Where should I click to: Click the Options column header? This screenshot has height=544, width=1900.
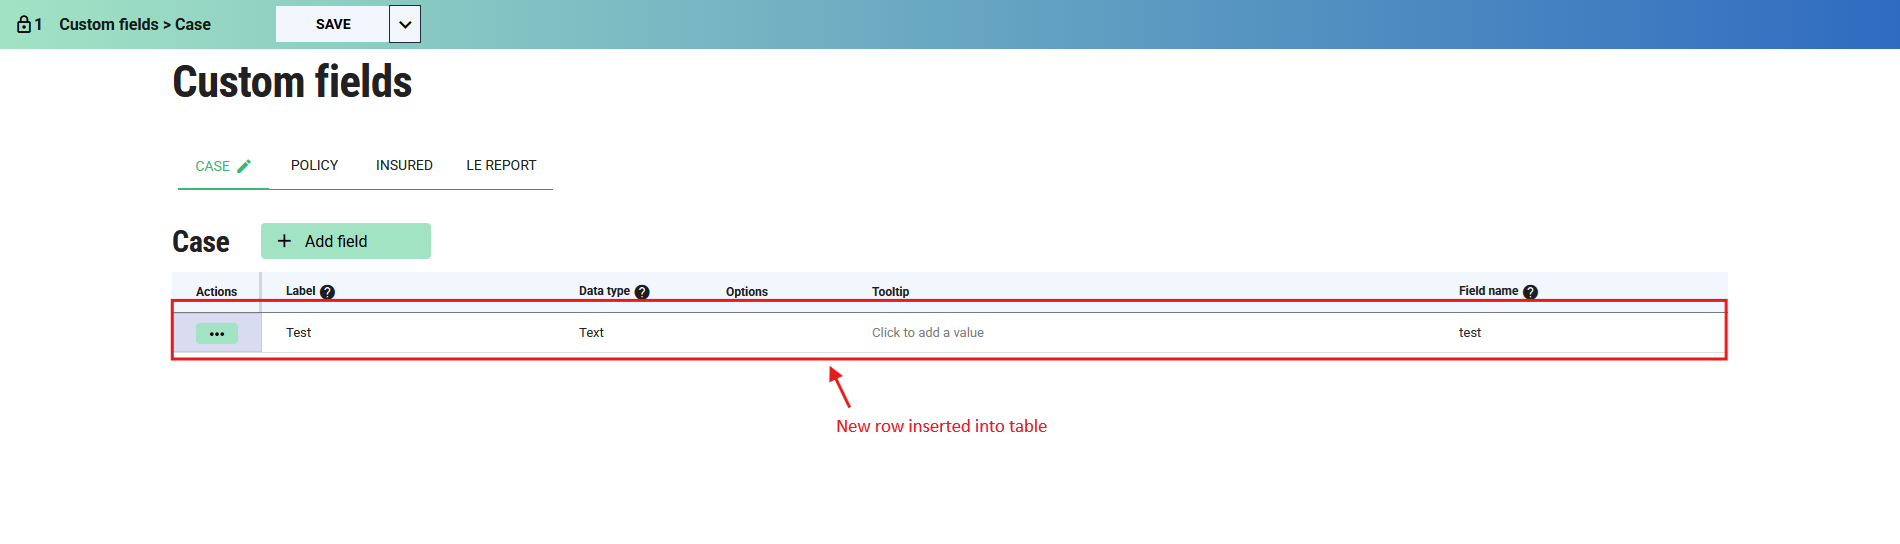(x=746, y=292)
